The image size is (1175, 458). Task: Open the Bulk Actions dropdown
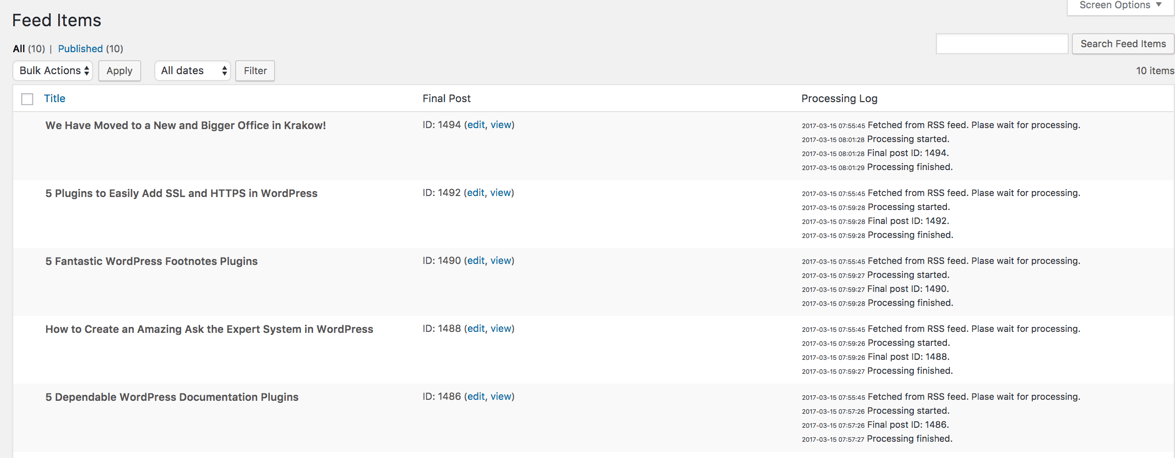[x=54, y=71]
